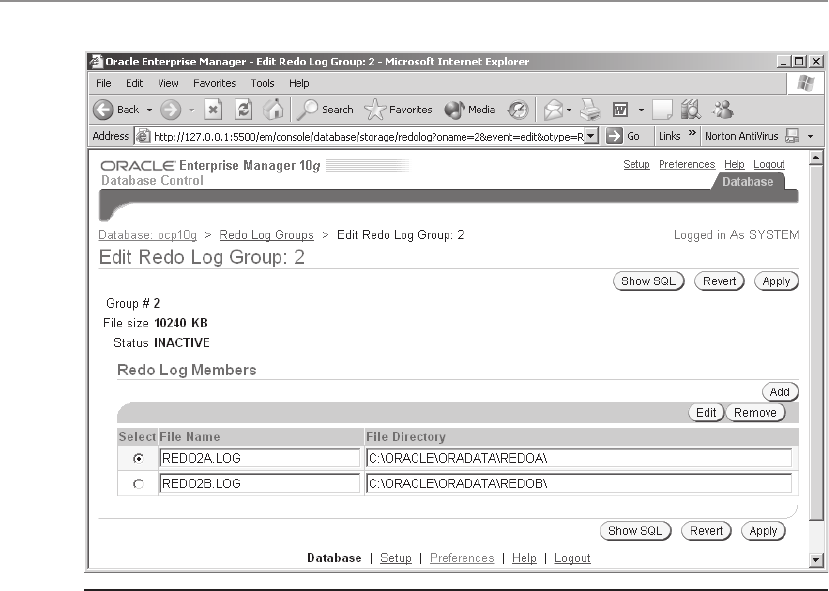Open the View menu
The width and height of the screenshot is (829, 591).
coord(168,83)
